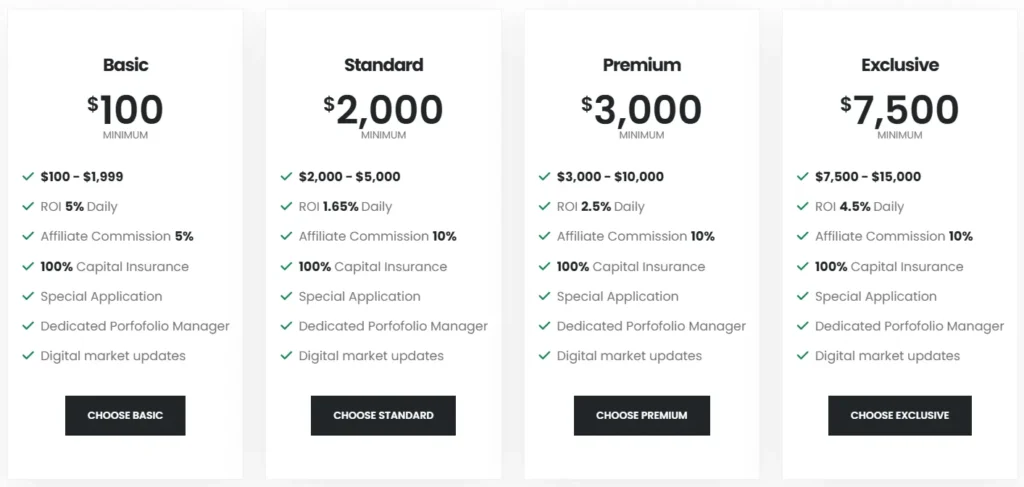Click checkmark next to ROI 1.65% Daily
Viewport: 1024px width, 487px height.
[286, 207]
